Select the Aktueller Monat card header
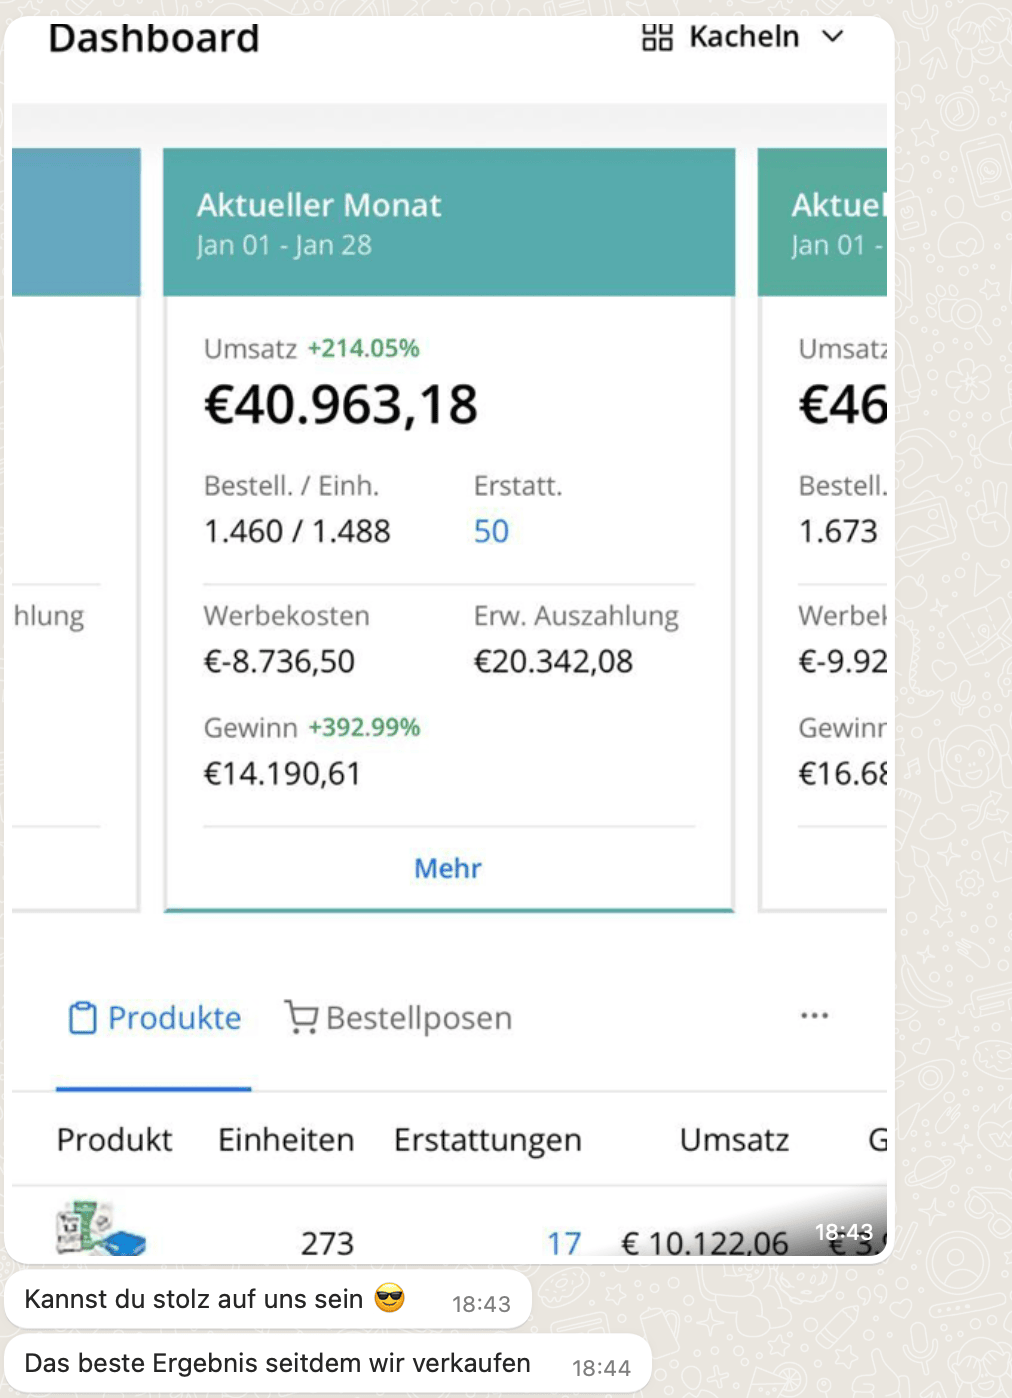The height and width of the screenshot is (1398, 1012). point(449,222)
